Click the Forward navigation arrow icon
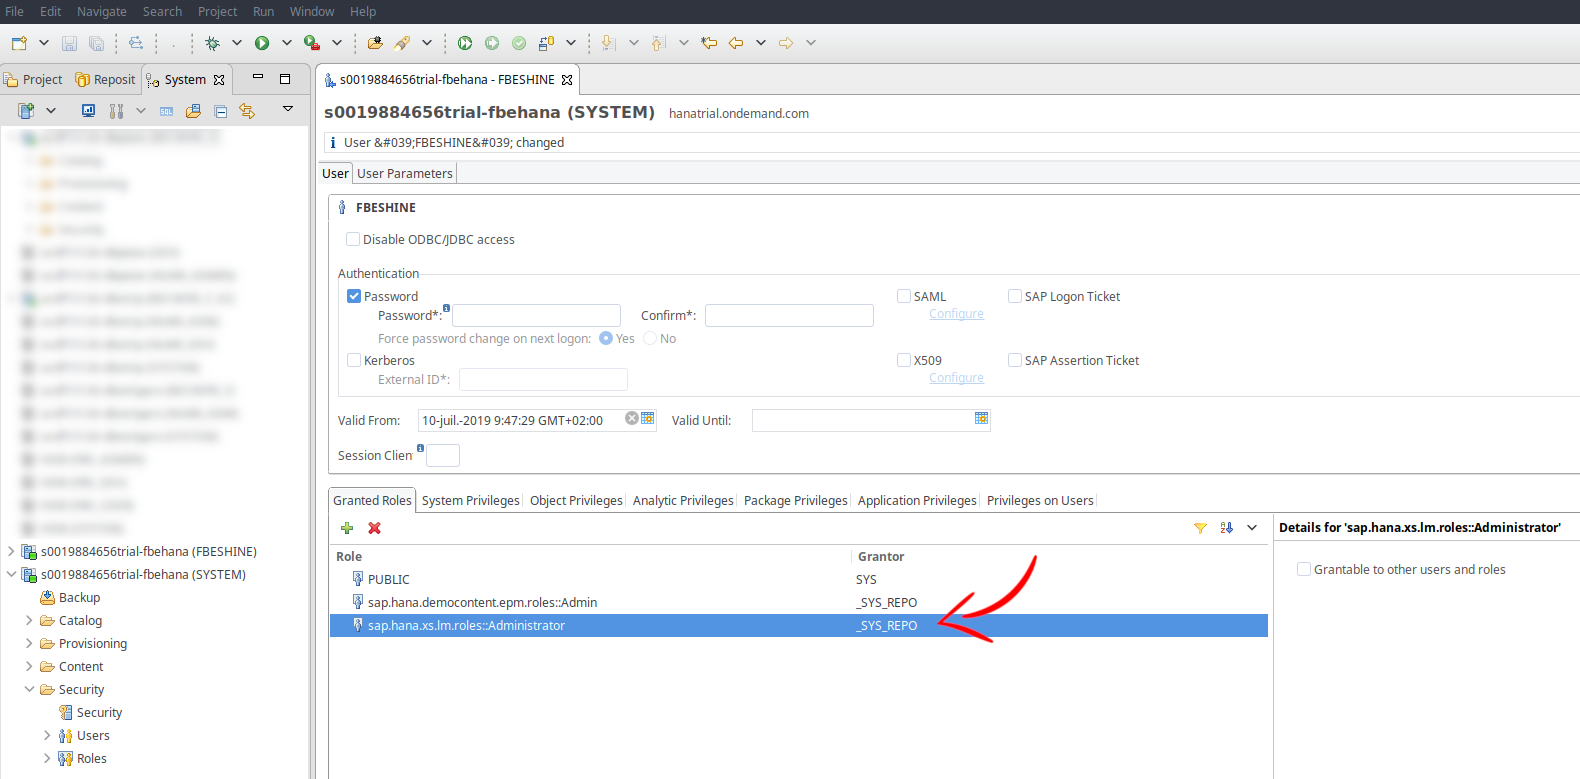The height and width of the screenshot is (779, 1580). (x=786, y=43)
